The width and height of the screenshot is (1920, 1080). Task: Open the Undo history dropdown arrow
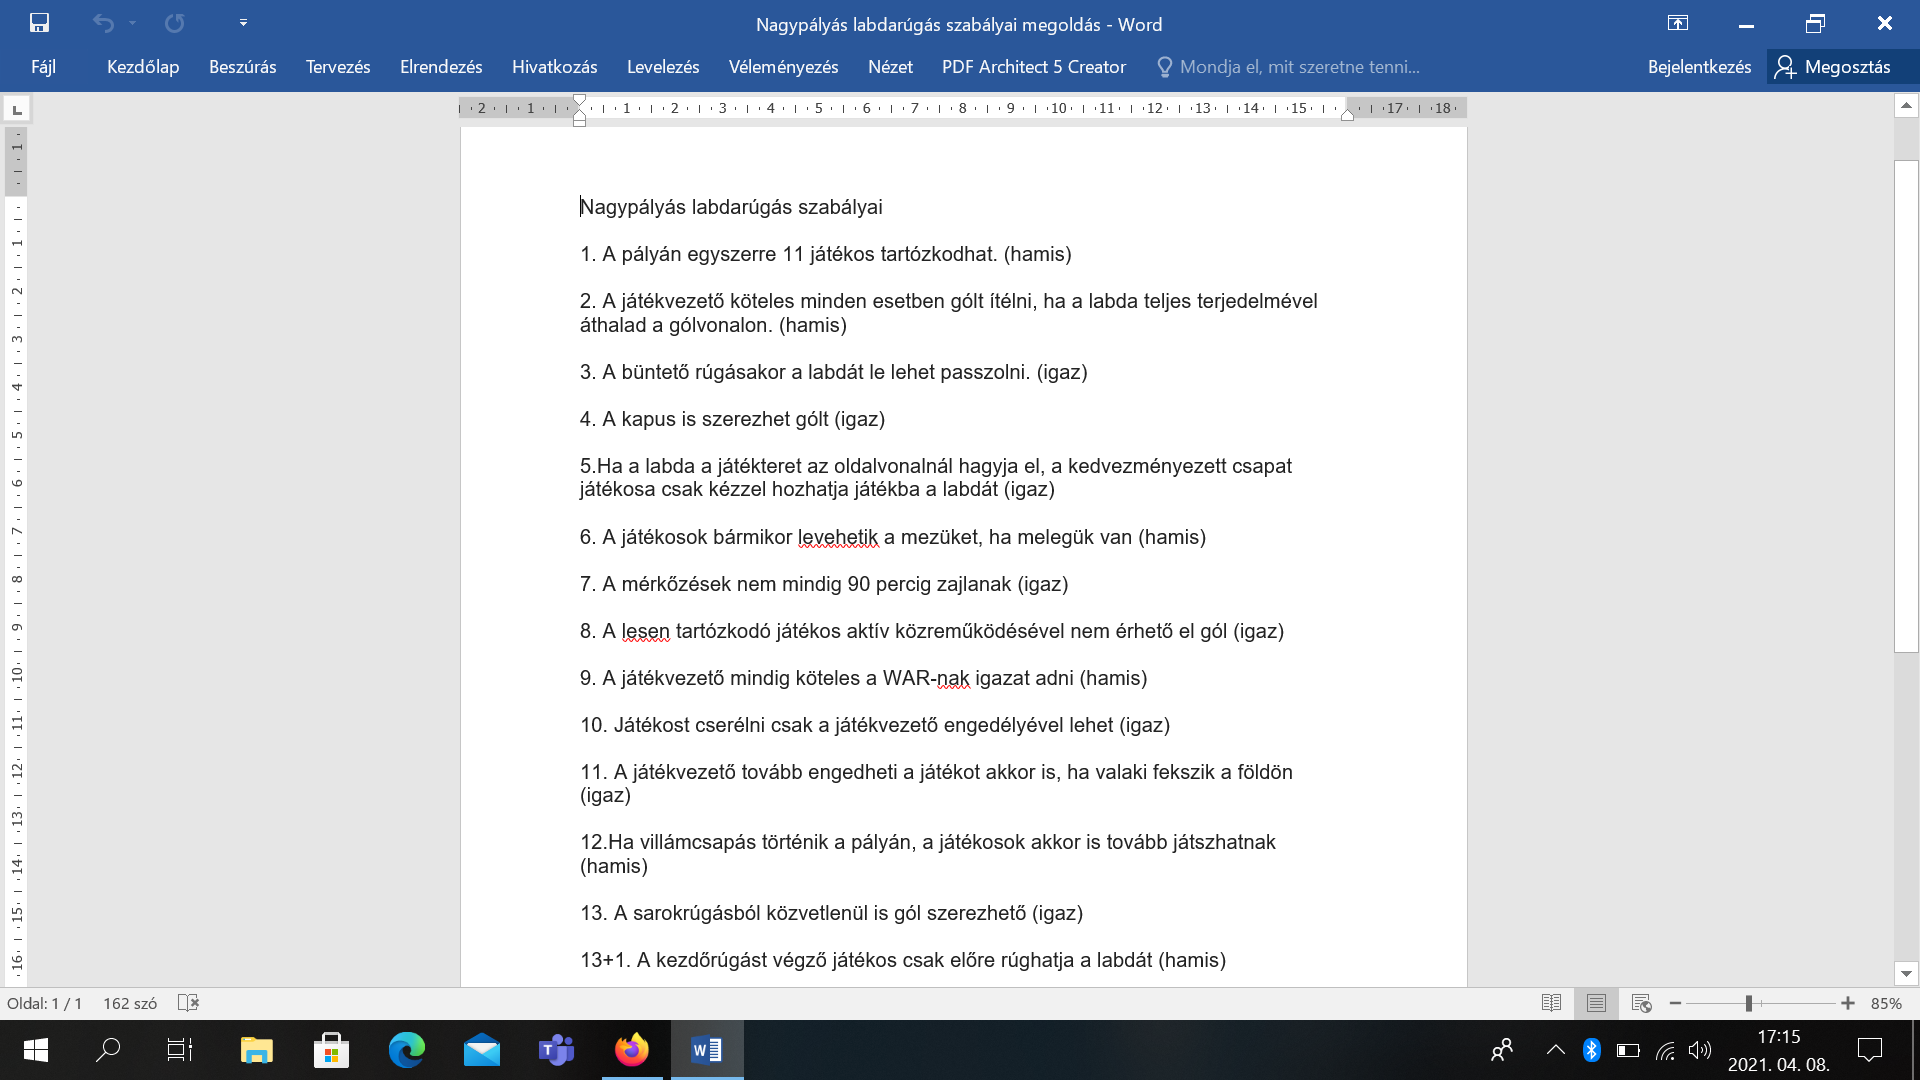pyautogui.click(x=132, y=23)
